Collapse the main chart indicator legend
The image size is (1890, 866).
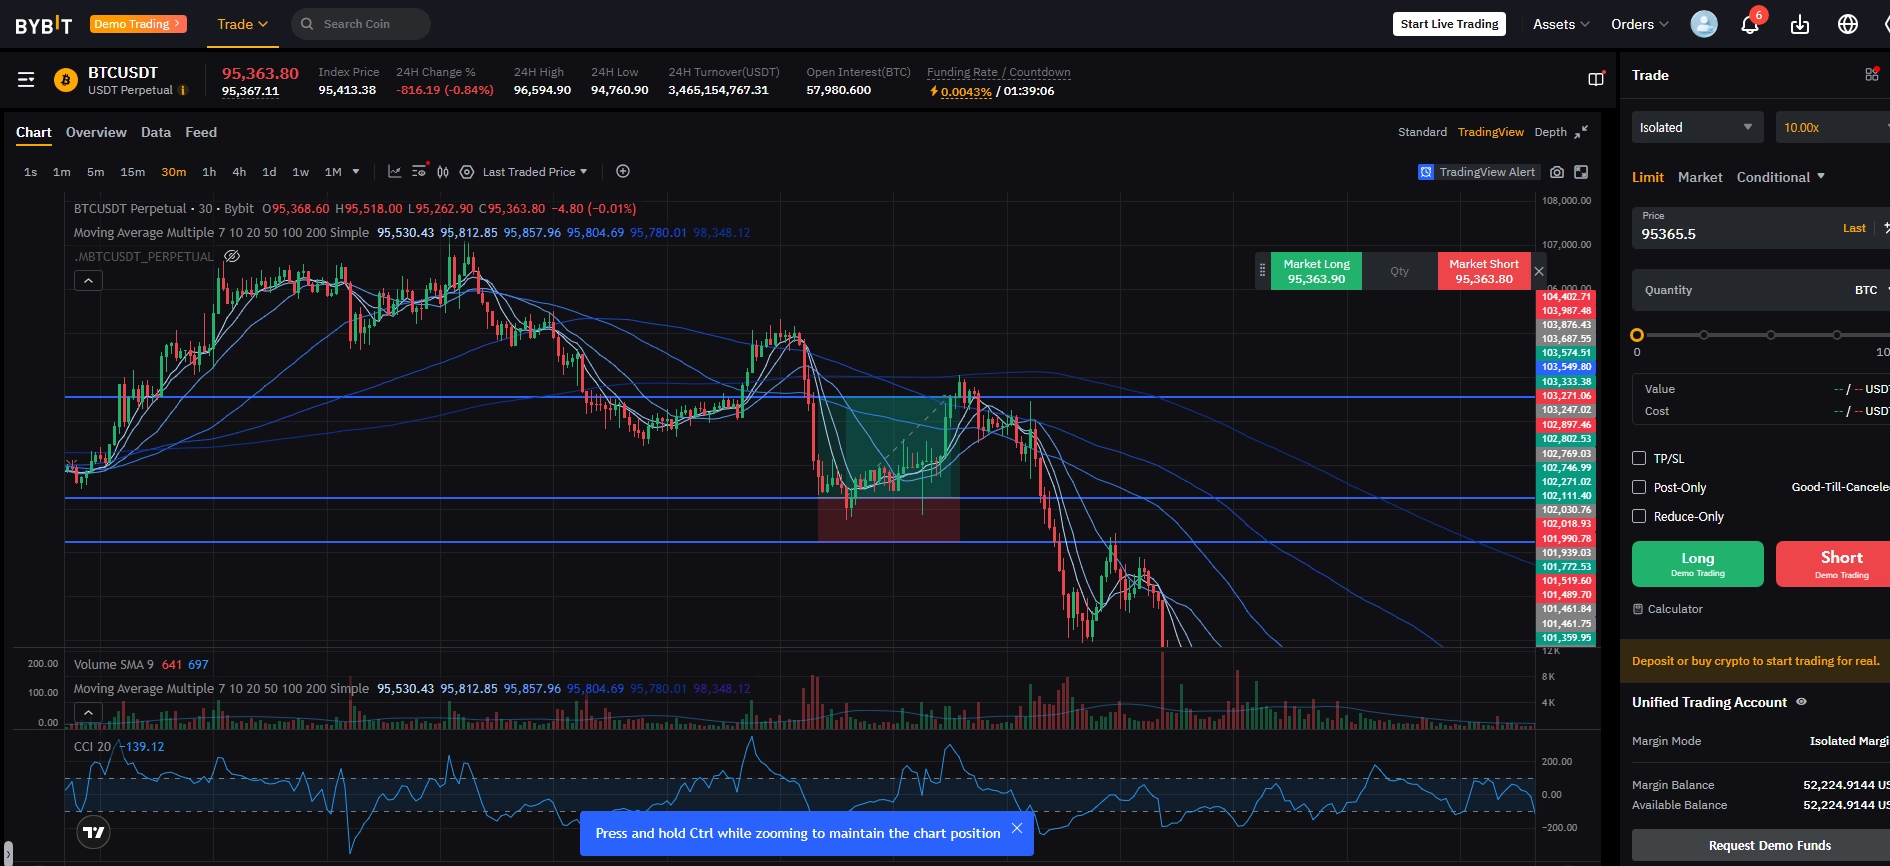pyautogui.click(x=88, y=281)
